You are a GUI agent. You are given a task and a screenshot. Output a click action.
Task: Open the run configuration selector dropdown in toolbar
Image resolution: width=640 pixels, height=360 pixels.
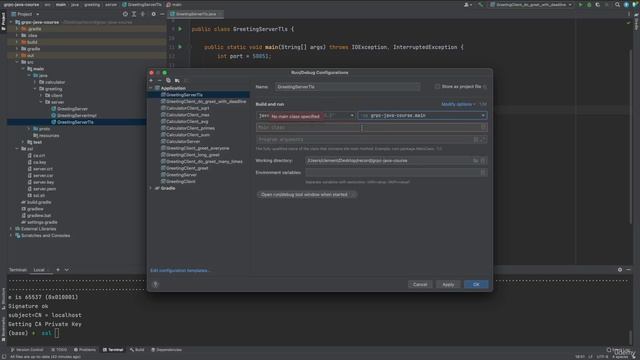click(532, 5)
